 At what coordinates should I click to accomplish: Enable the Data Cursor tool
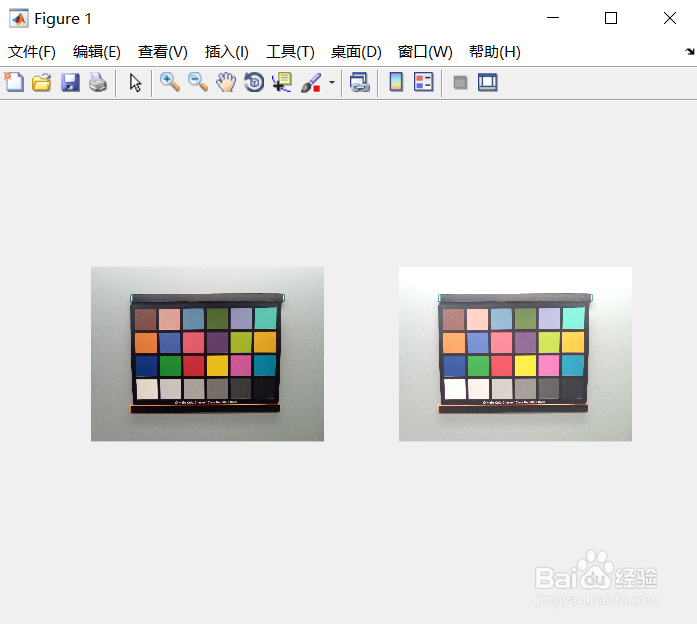coord(282,83)
